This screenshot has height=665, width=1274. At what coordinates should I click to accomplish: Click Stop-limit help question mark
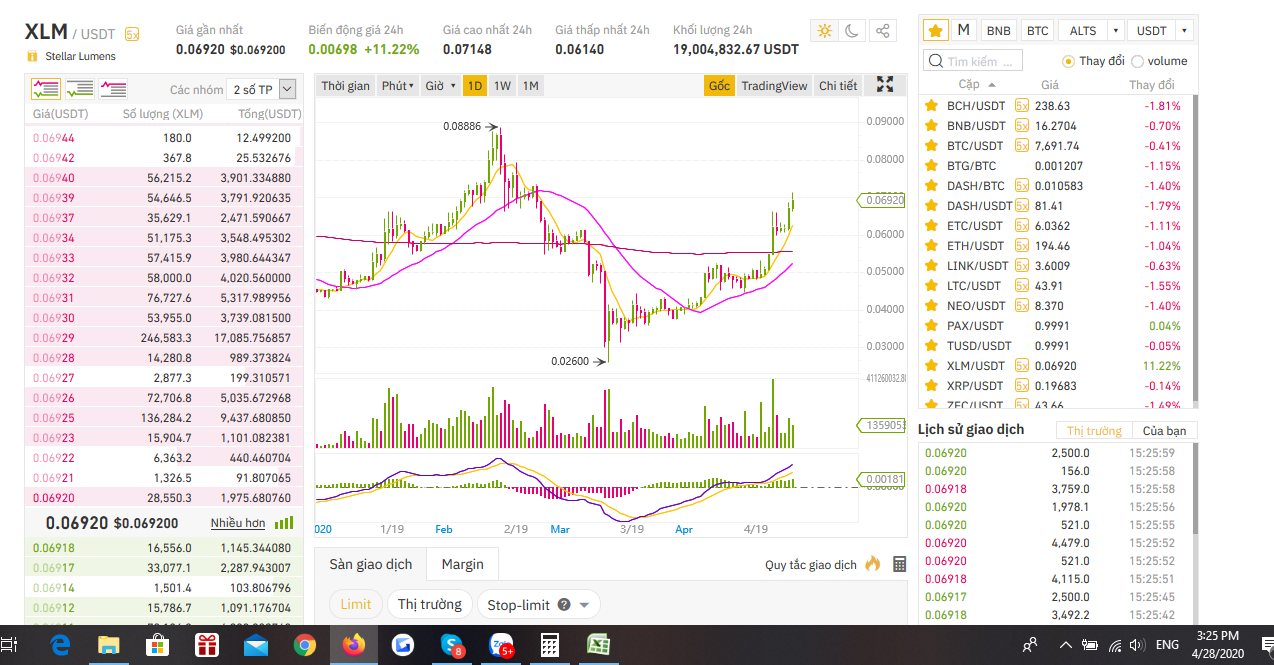[564, 604]
